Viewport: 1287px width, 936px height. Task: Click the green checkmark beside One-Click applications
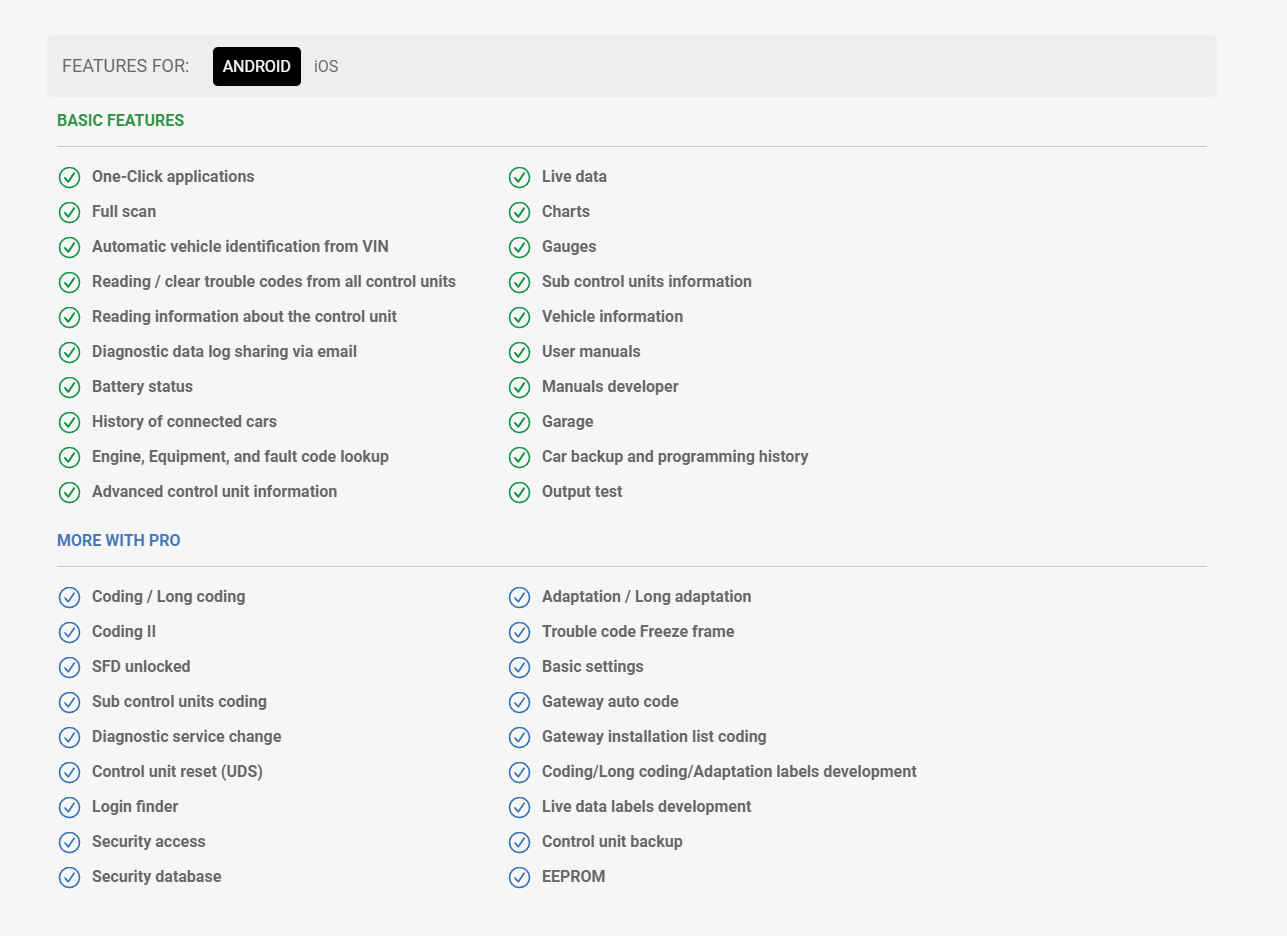(x=69, y=177)
